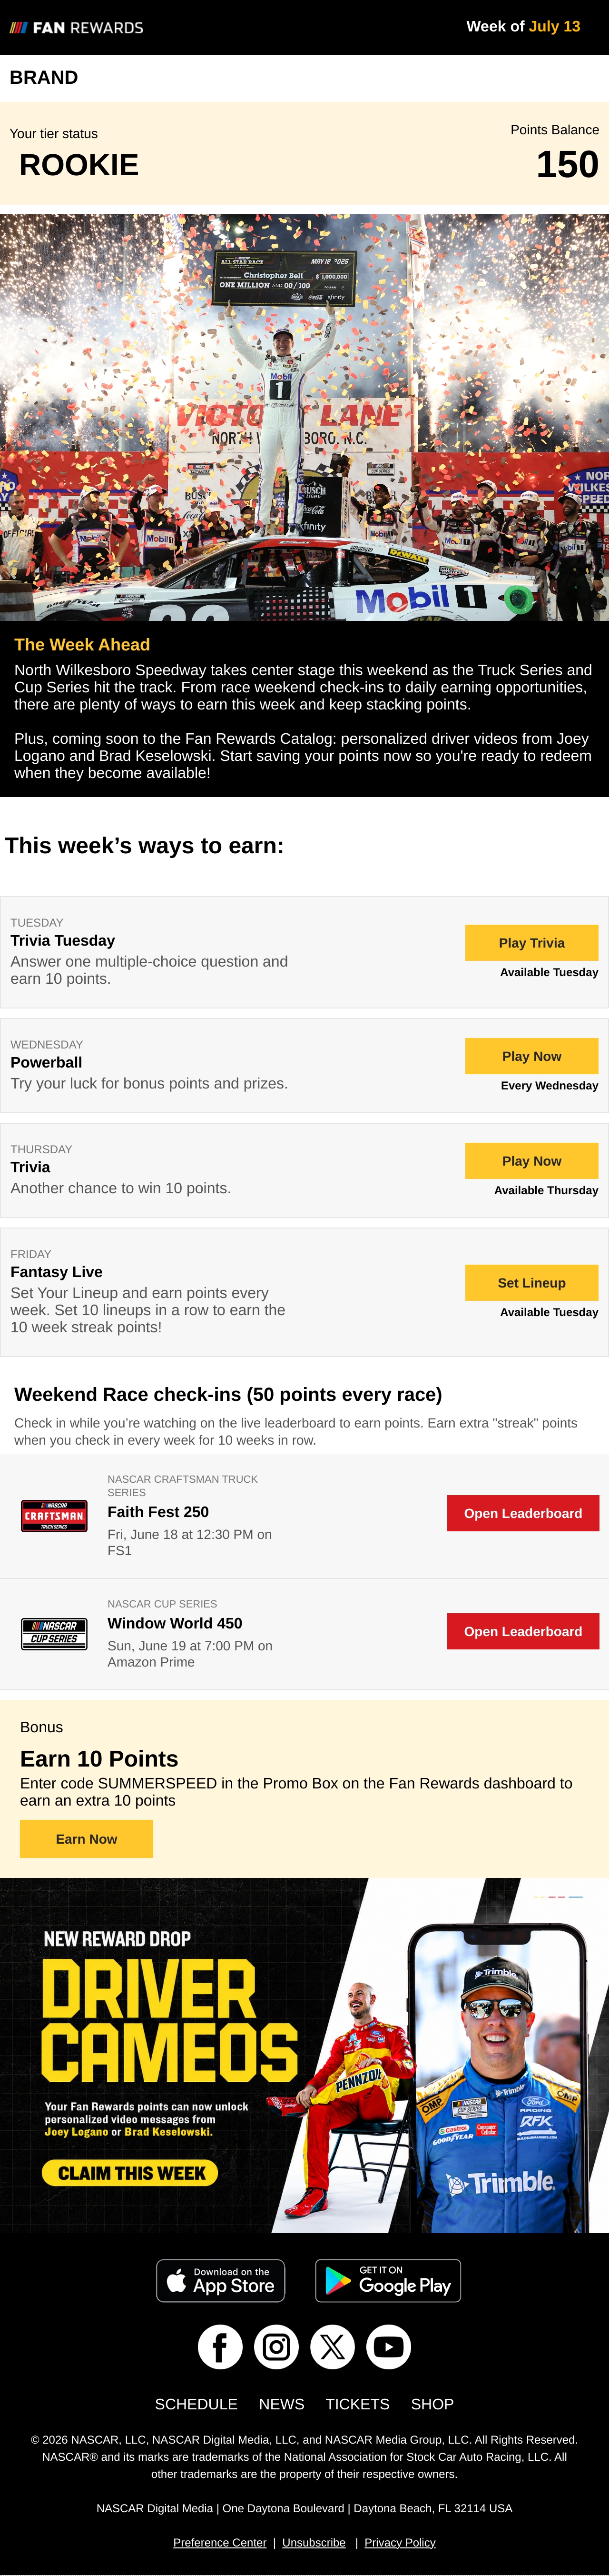The image size is (609, 2576).
Task: Click the Play Trivia button
Action: pyautogui.click(x=532, y=943)
